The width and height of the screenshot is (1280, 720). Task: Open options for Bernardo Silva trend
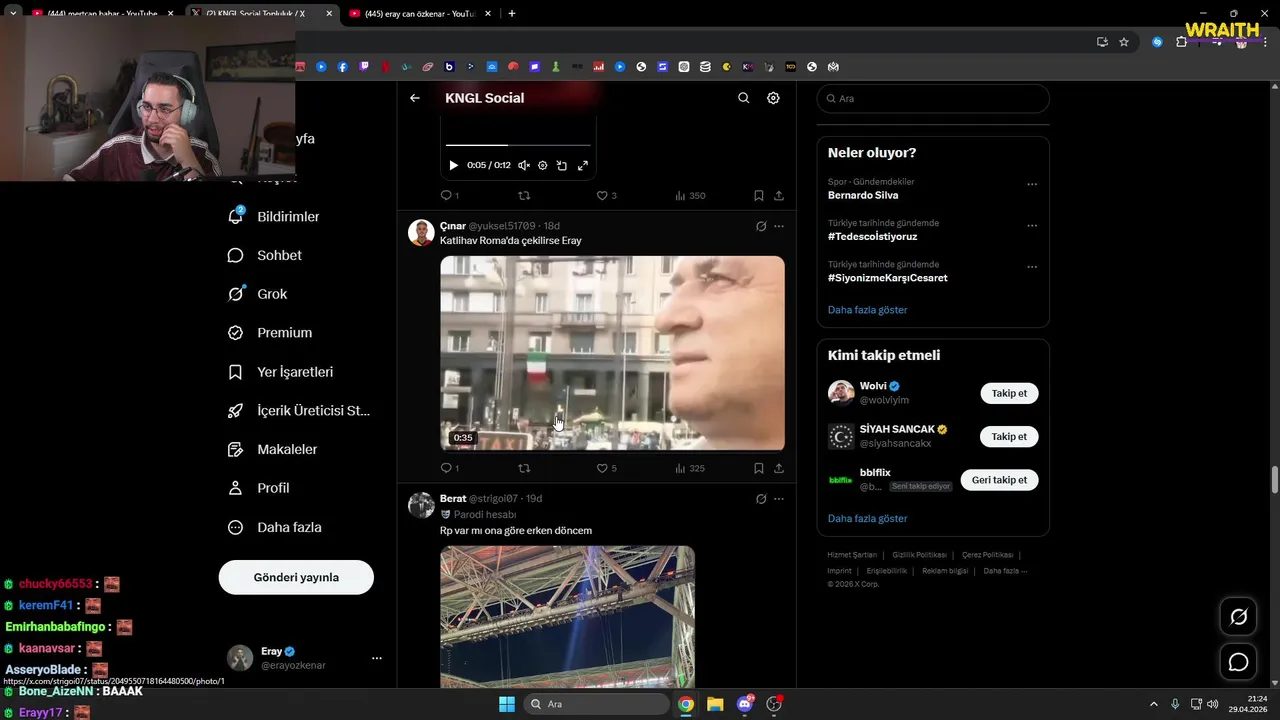coord(1032,184)
